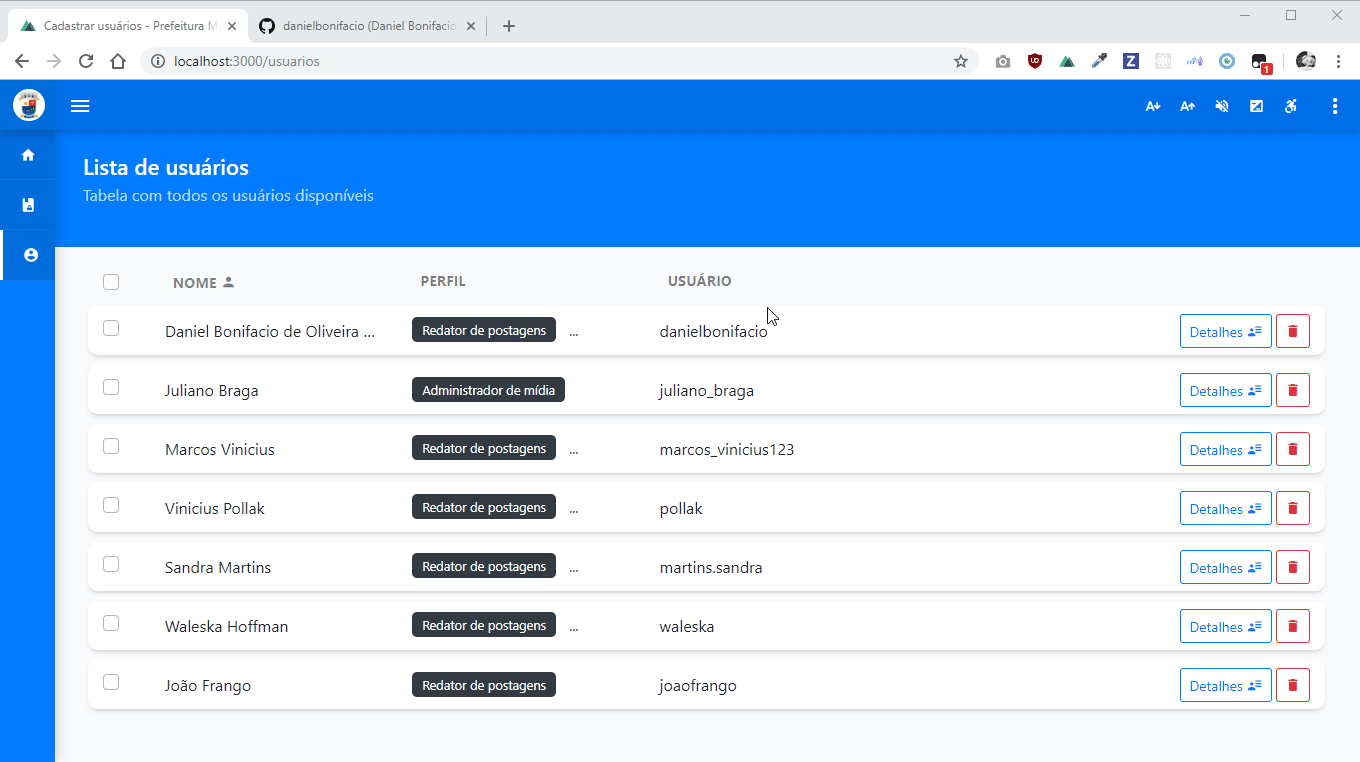Delete user Daniel Bonifacio with trash button
This screenshot has width=1360, height=762.
coord(1293,331)
